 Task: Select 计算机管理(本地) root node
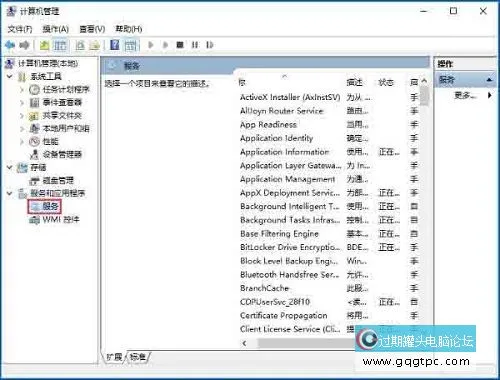click(48, 63)
